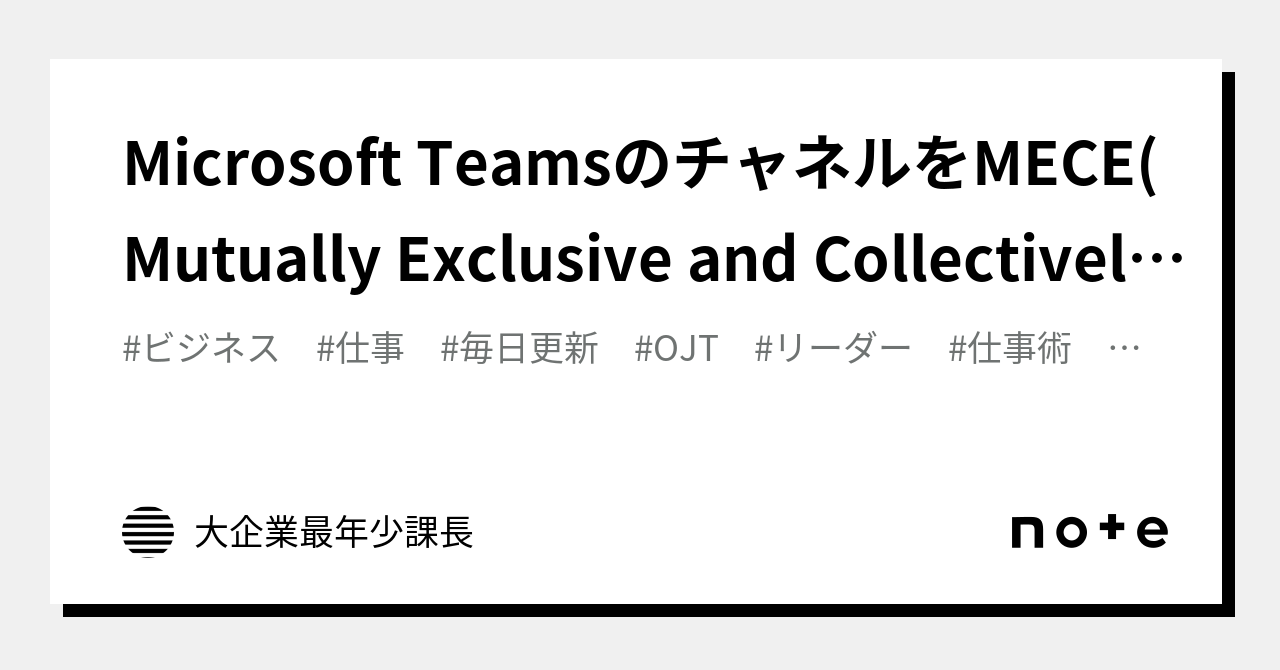Select the #毎日更新 hashtag
Screen dimensions: 1280x670
click(519, 349)
